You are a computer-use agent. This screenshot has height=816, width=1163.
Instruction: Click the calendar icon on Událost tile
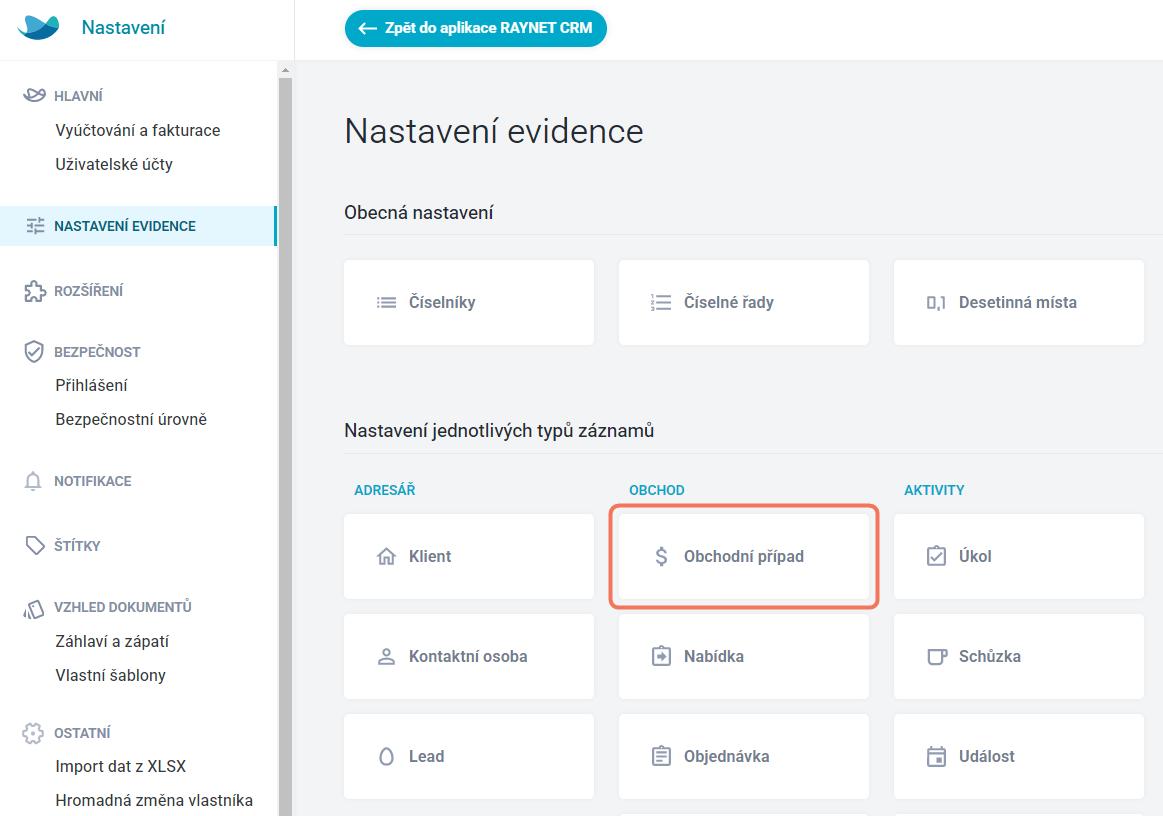[936, 756]
